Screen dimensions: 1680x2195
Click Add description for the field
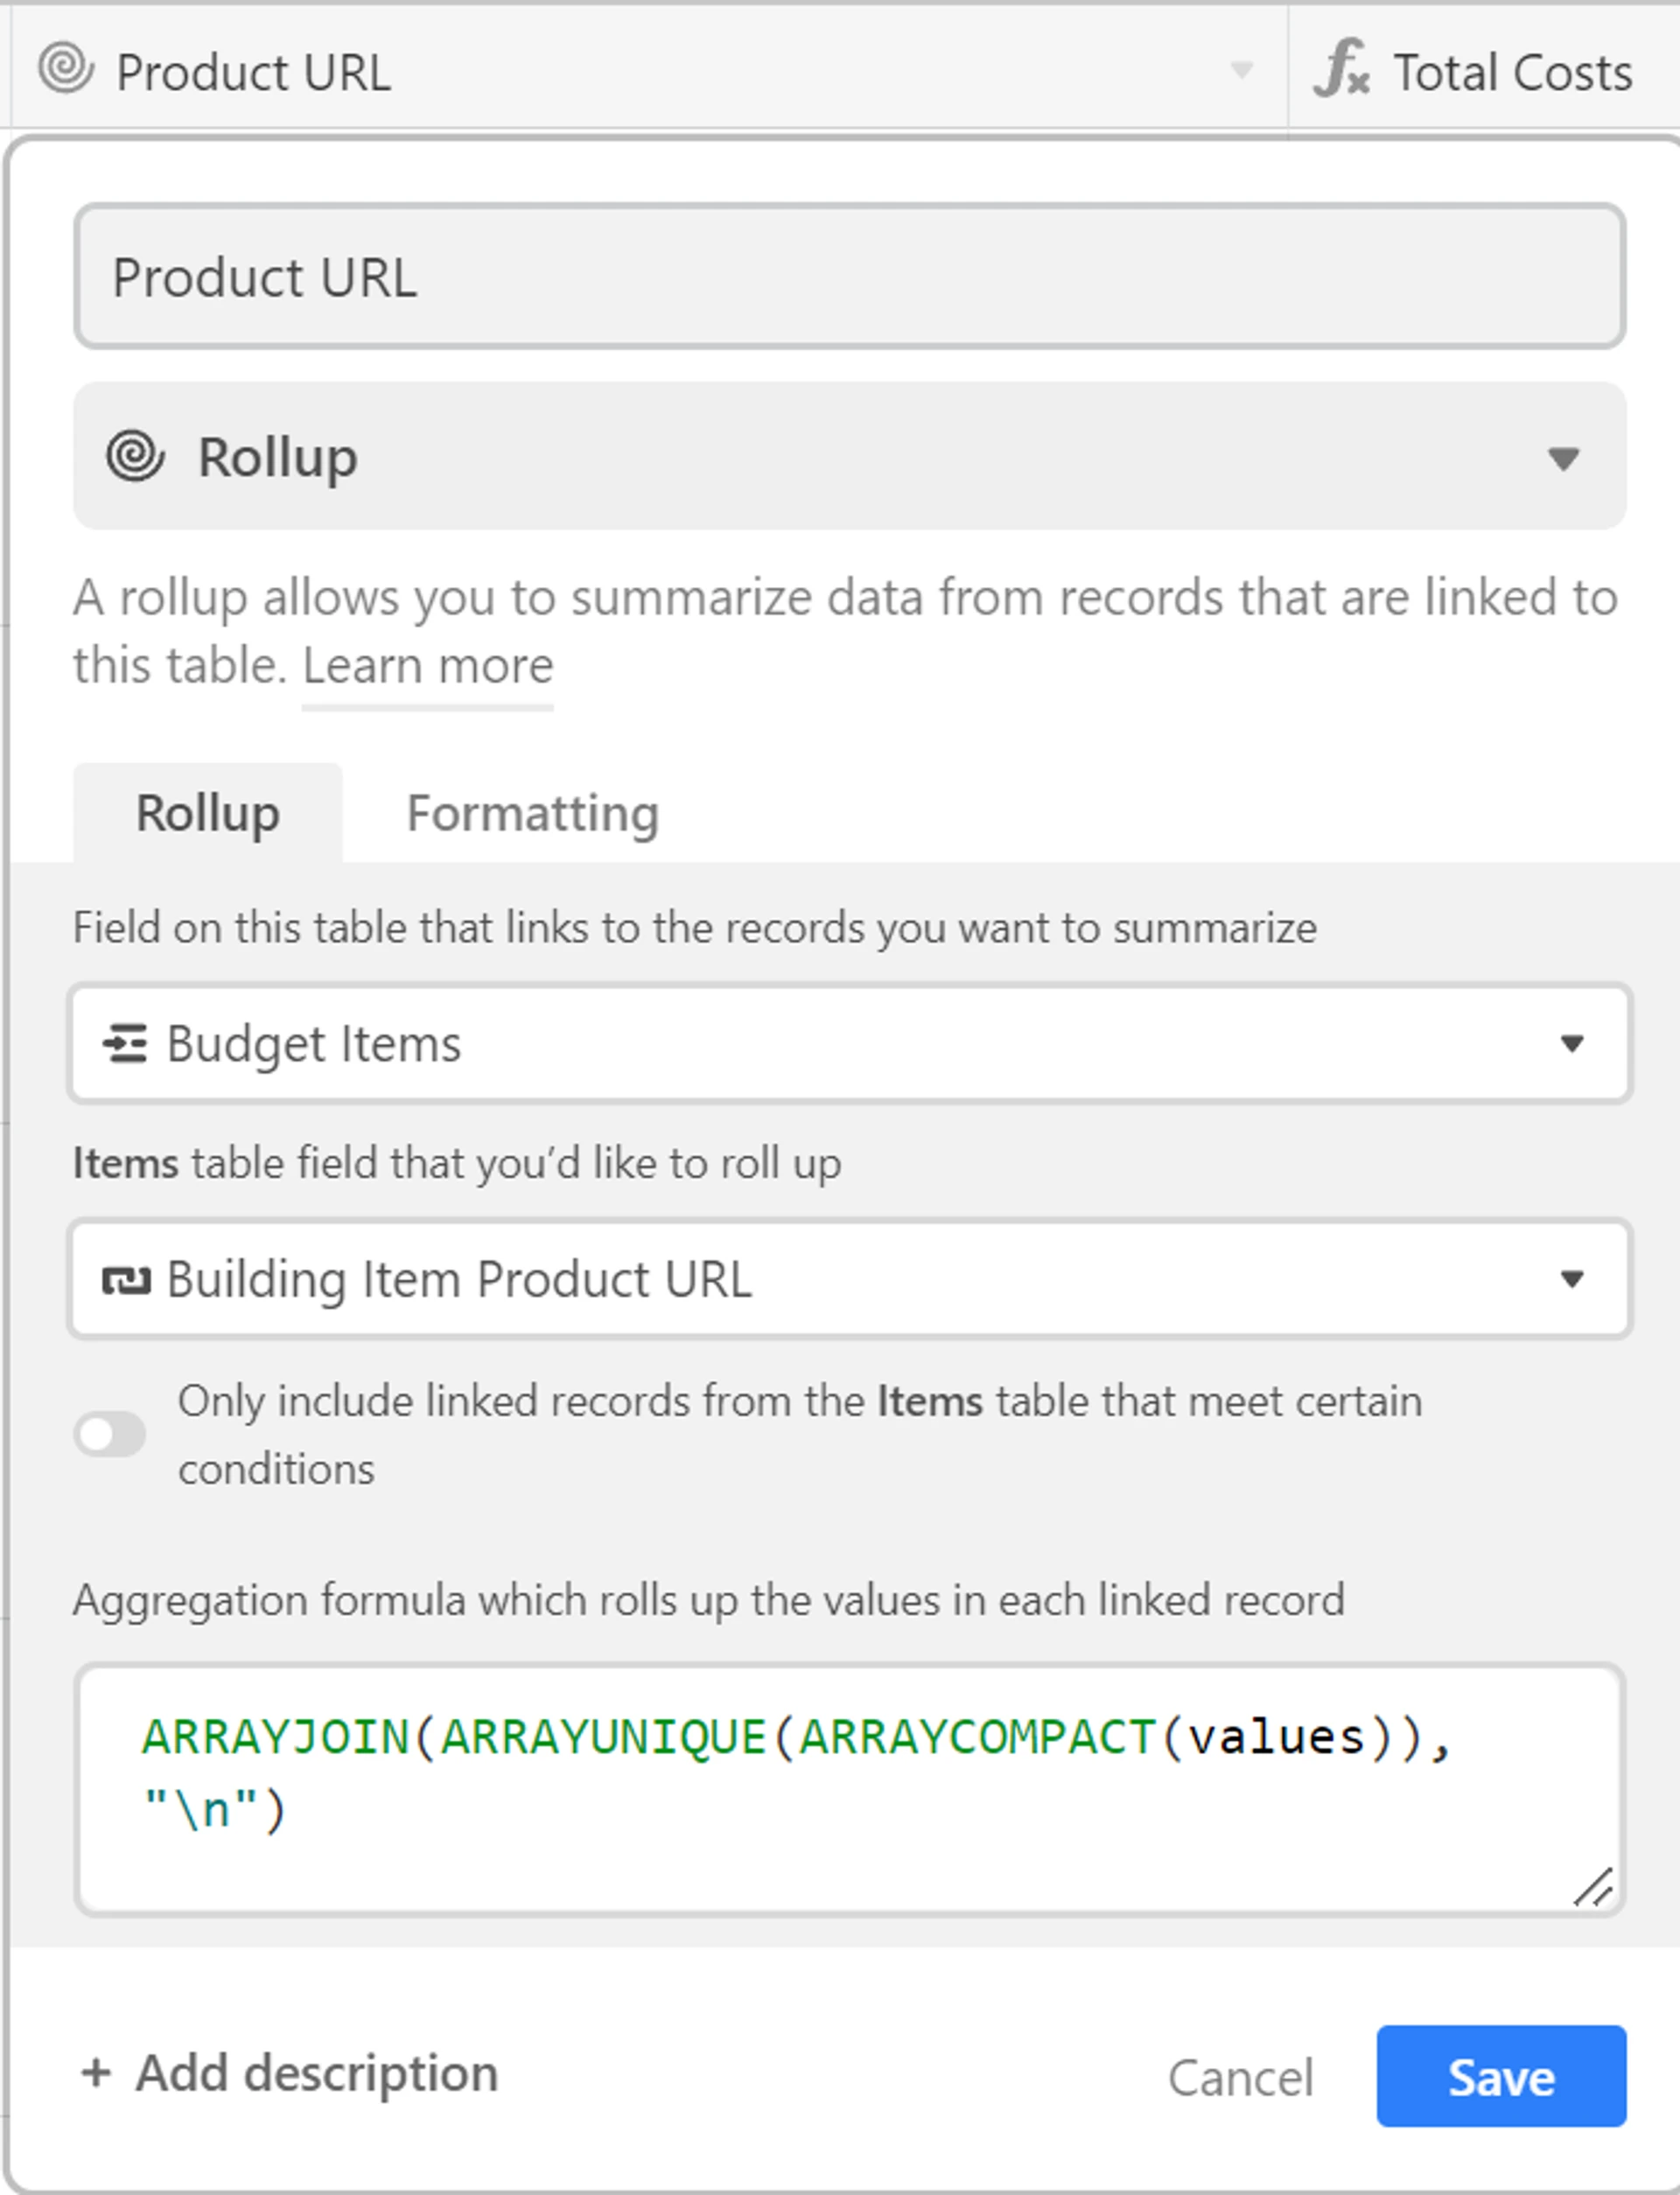point(316,2072)
